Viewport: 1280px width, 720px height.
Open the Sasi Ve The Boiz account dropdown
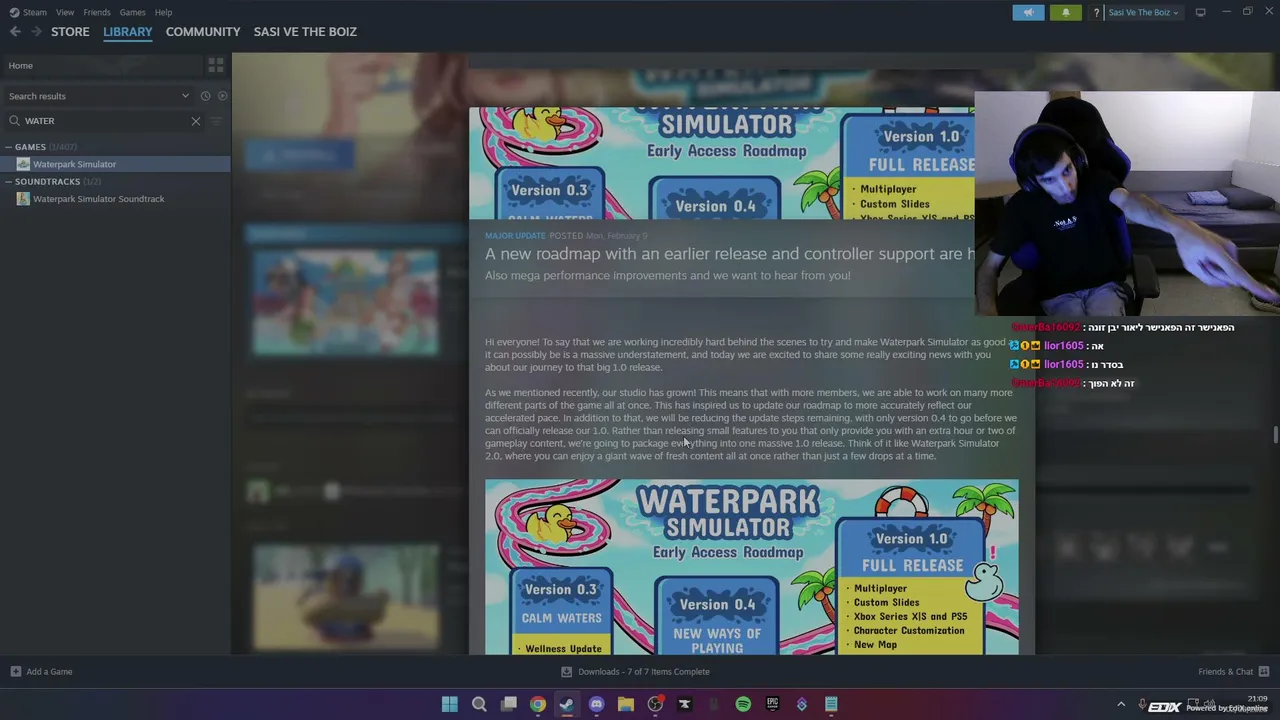coord(1143,12)
